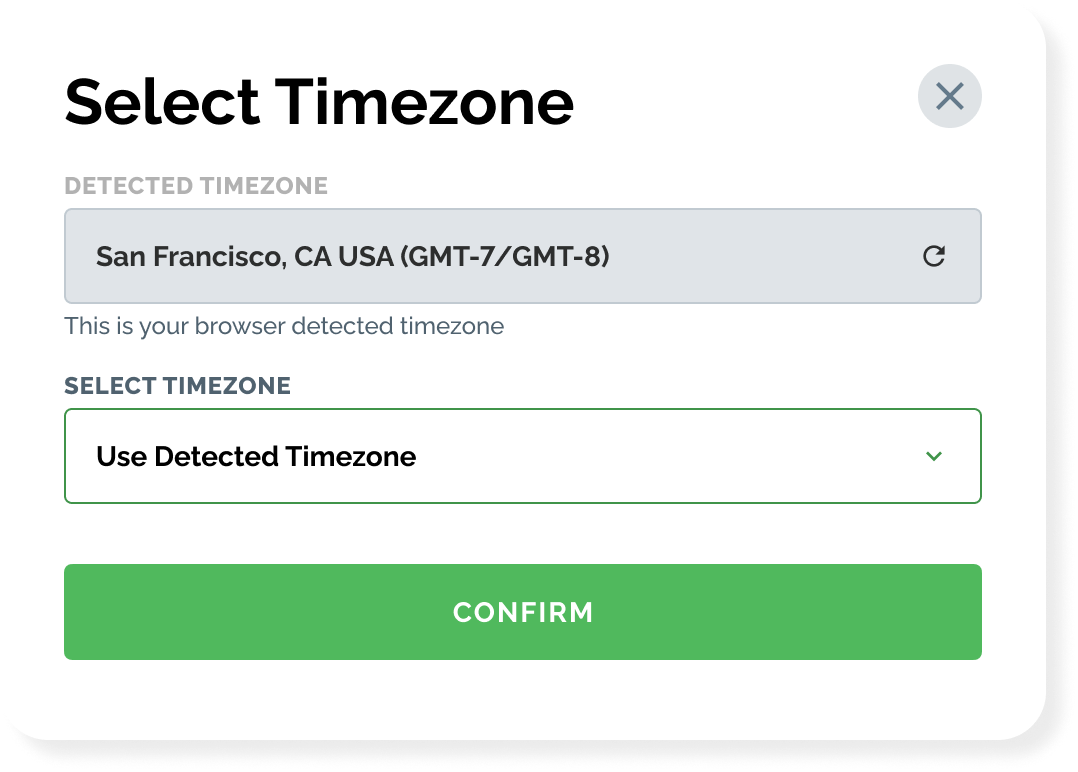1078x772 pixels.
Task: Close the Select Timezone dialog
Action: coord(949,96)
